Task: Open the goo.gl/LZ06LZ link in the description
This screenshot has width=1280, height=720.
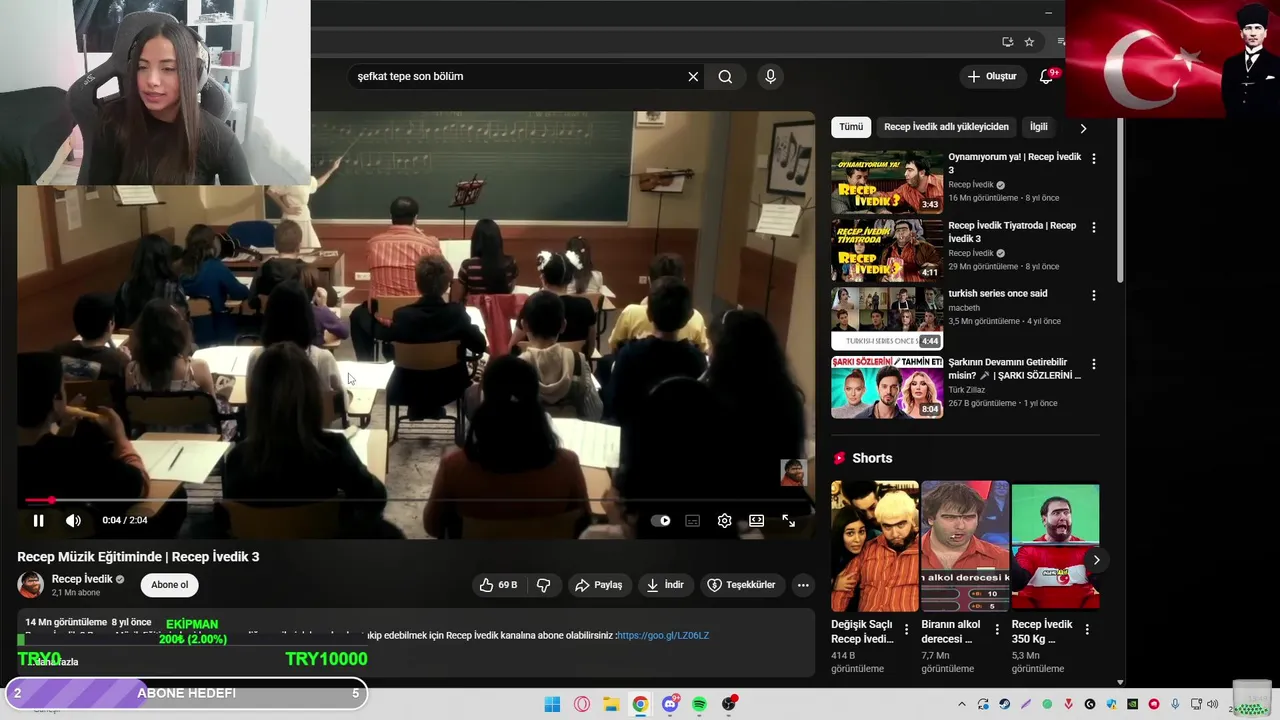Action: coord(664,635)
